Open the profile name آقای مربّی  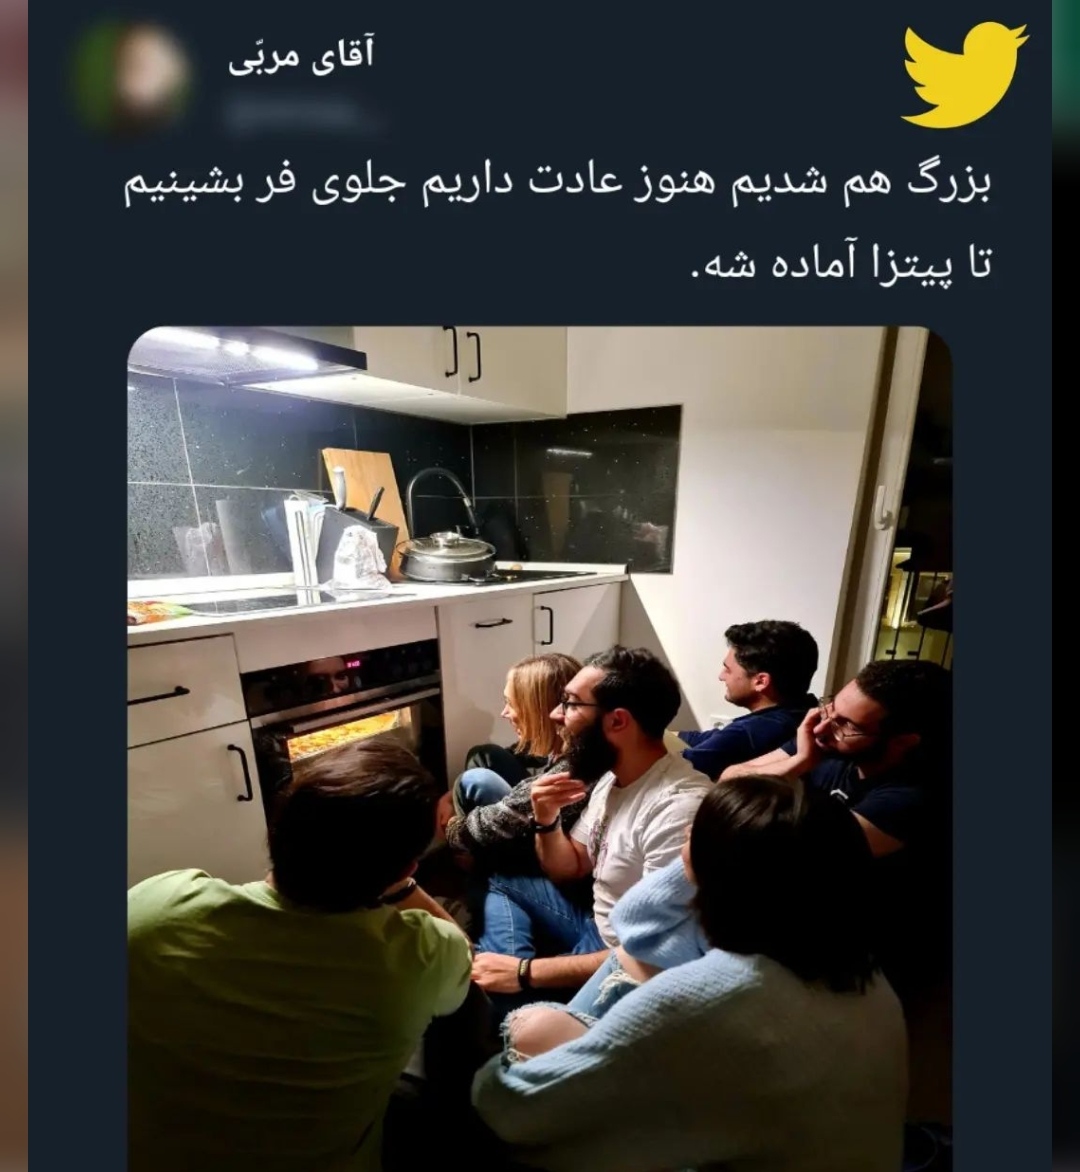click(300, 57)
